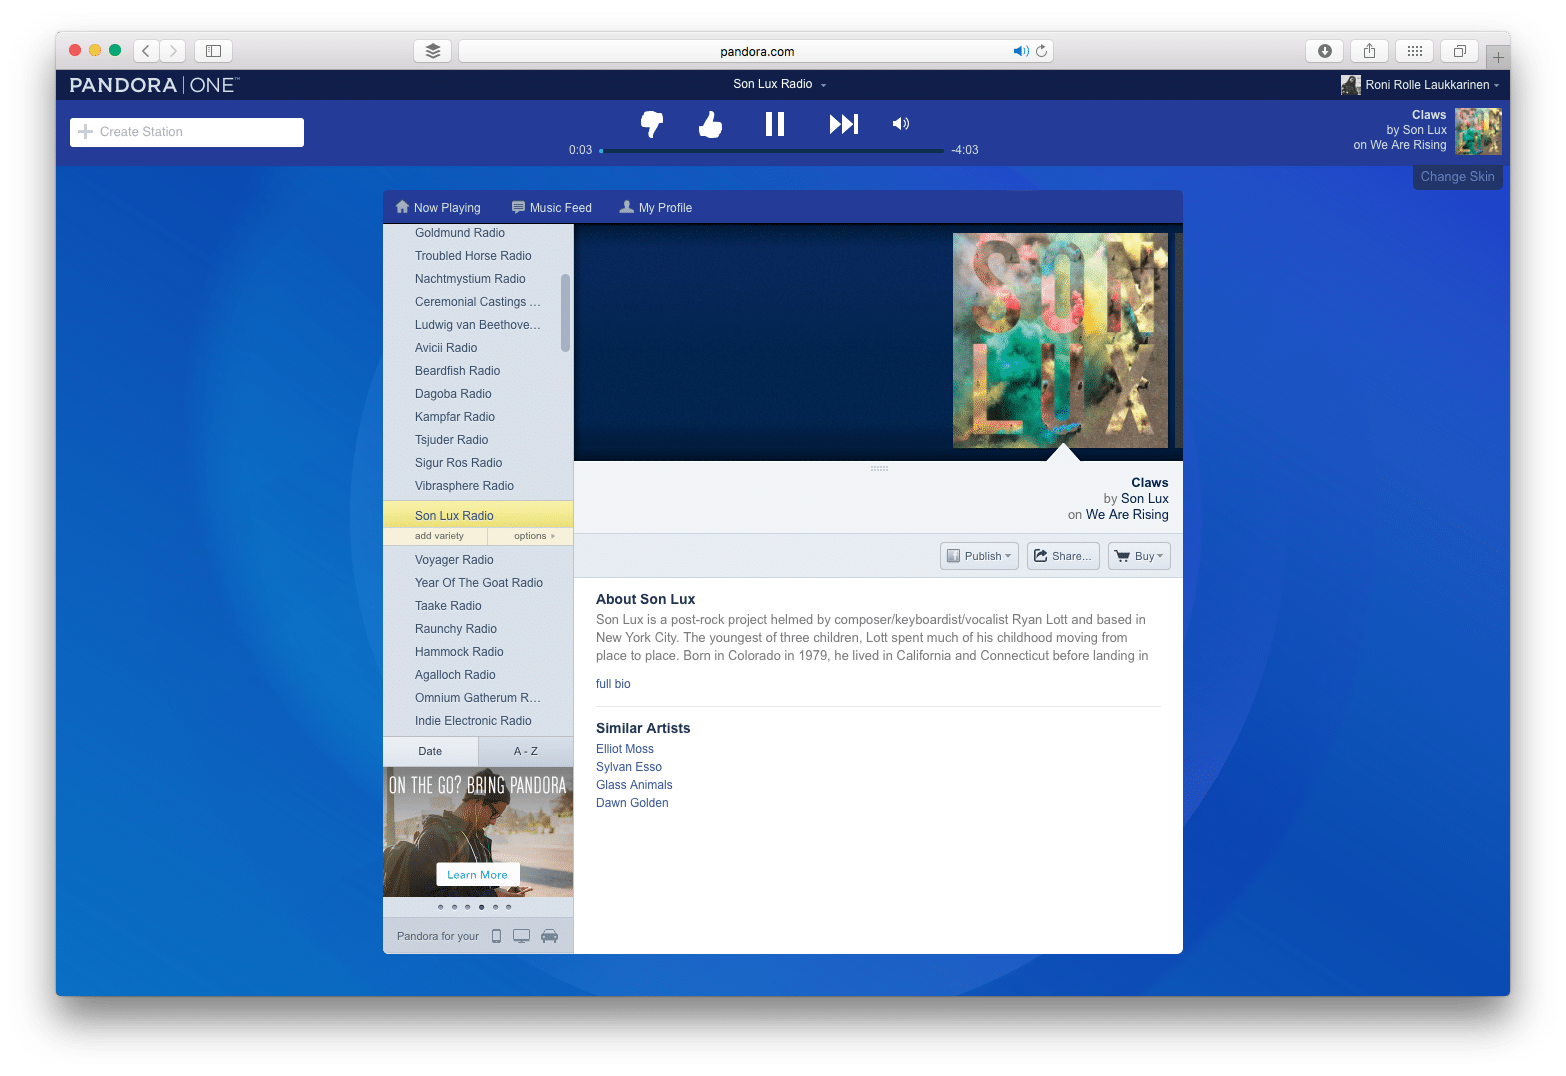Open the Buy dropdown
Screen dimensions: 1566x1076
coord(1139,556)
